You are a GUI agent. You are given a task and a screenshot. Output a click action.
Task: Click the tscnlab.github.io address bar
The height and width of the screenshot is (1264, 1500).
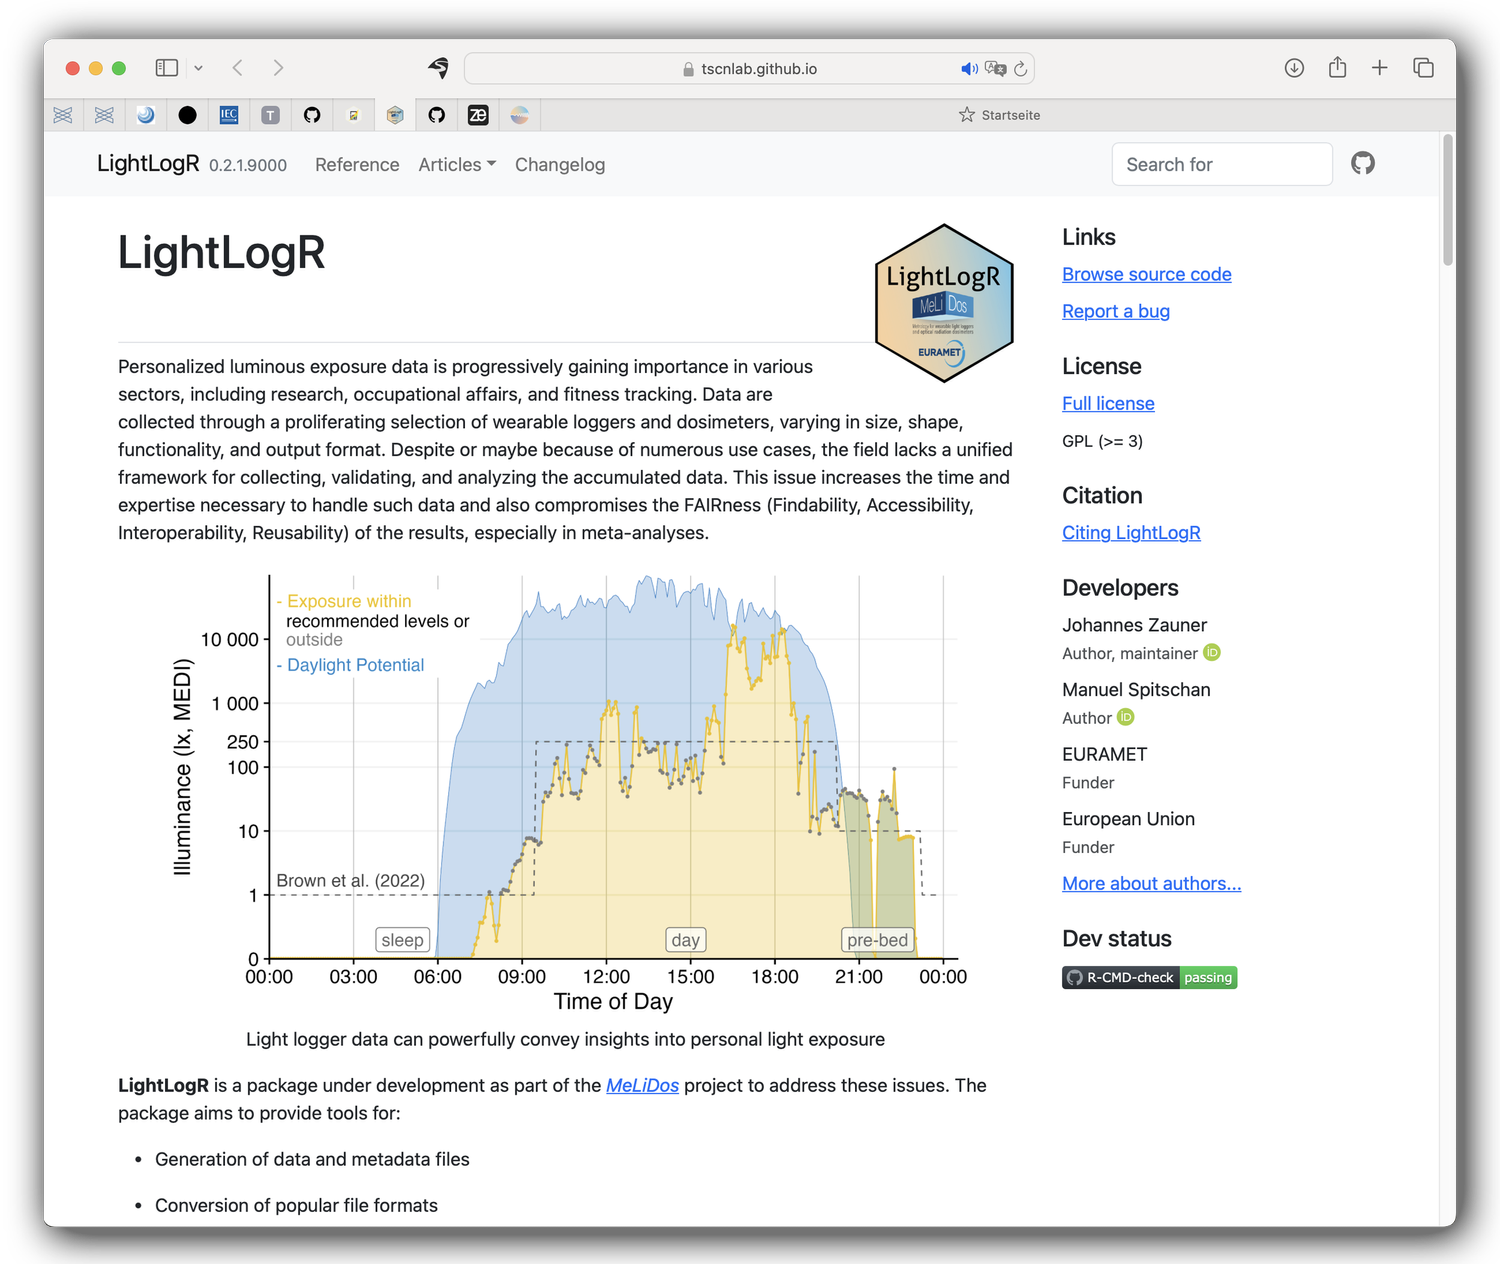[x=749, y=68]
